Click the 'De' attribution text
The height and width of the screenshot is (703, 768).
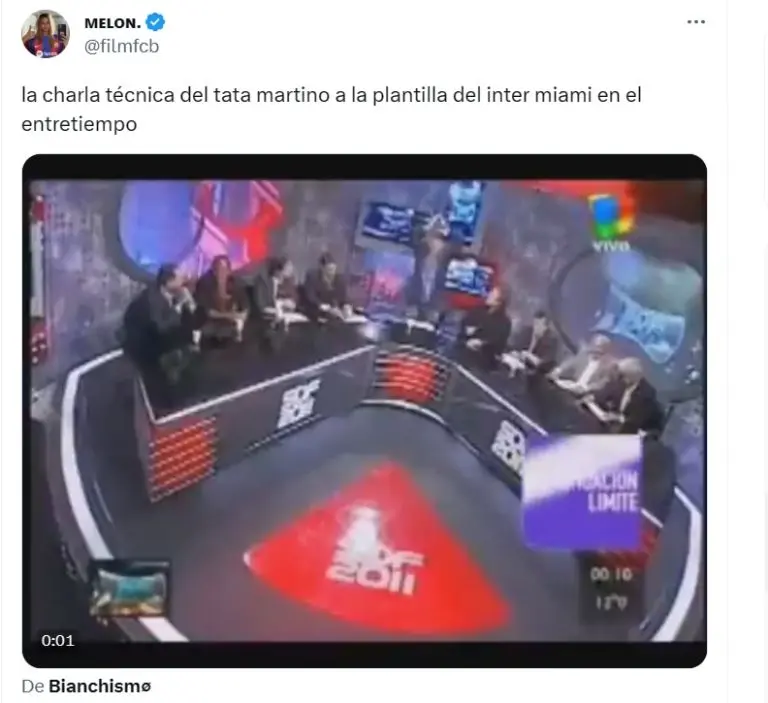tap(33, 686)
